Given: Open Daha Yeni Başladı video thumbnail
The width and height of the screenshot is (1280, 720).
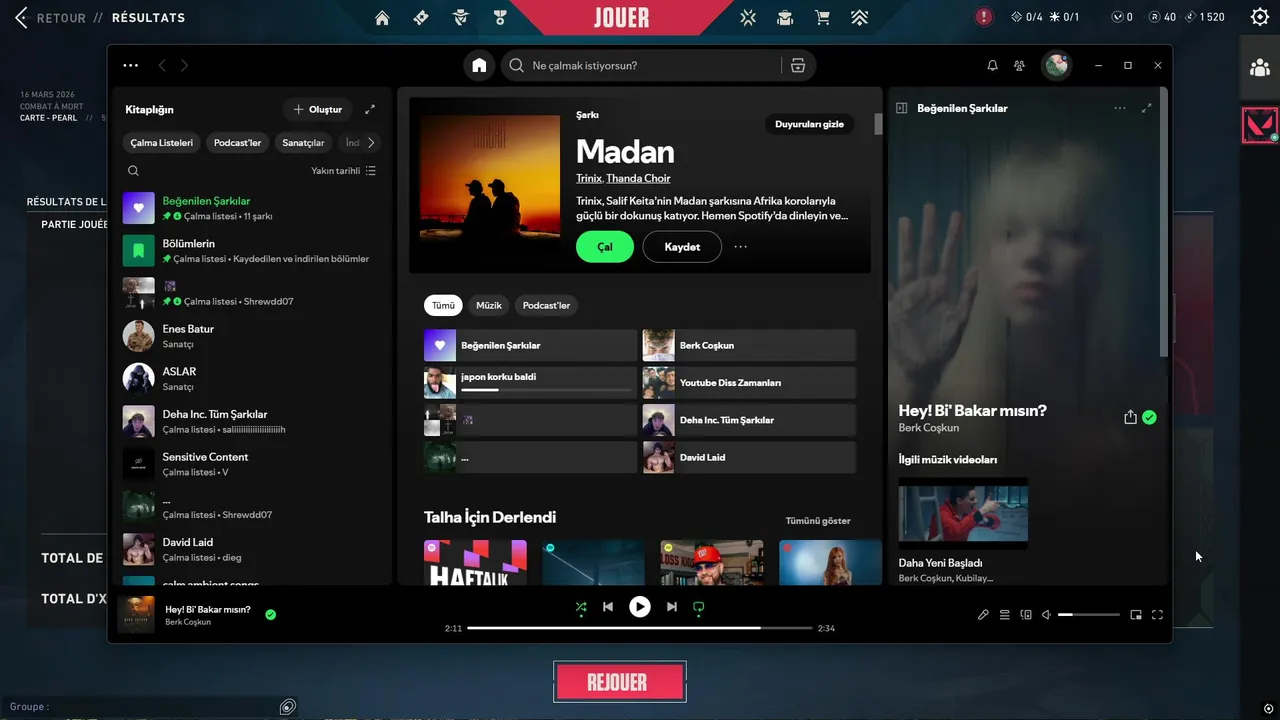Looking at the screenshot, I should coord(963,513).
